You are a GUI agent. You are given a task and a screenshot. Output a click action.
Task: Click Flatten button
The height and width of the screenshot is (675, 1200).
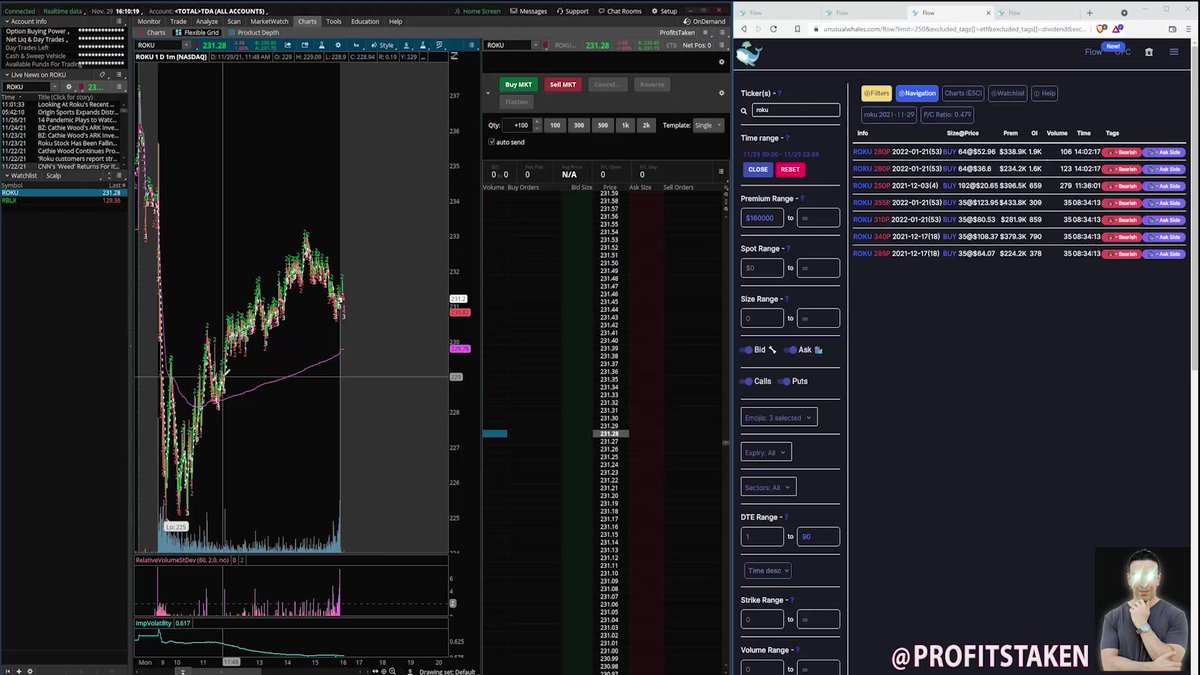516,102
